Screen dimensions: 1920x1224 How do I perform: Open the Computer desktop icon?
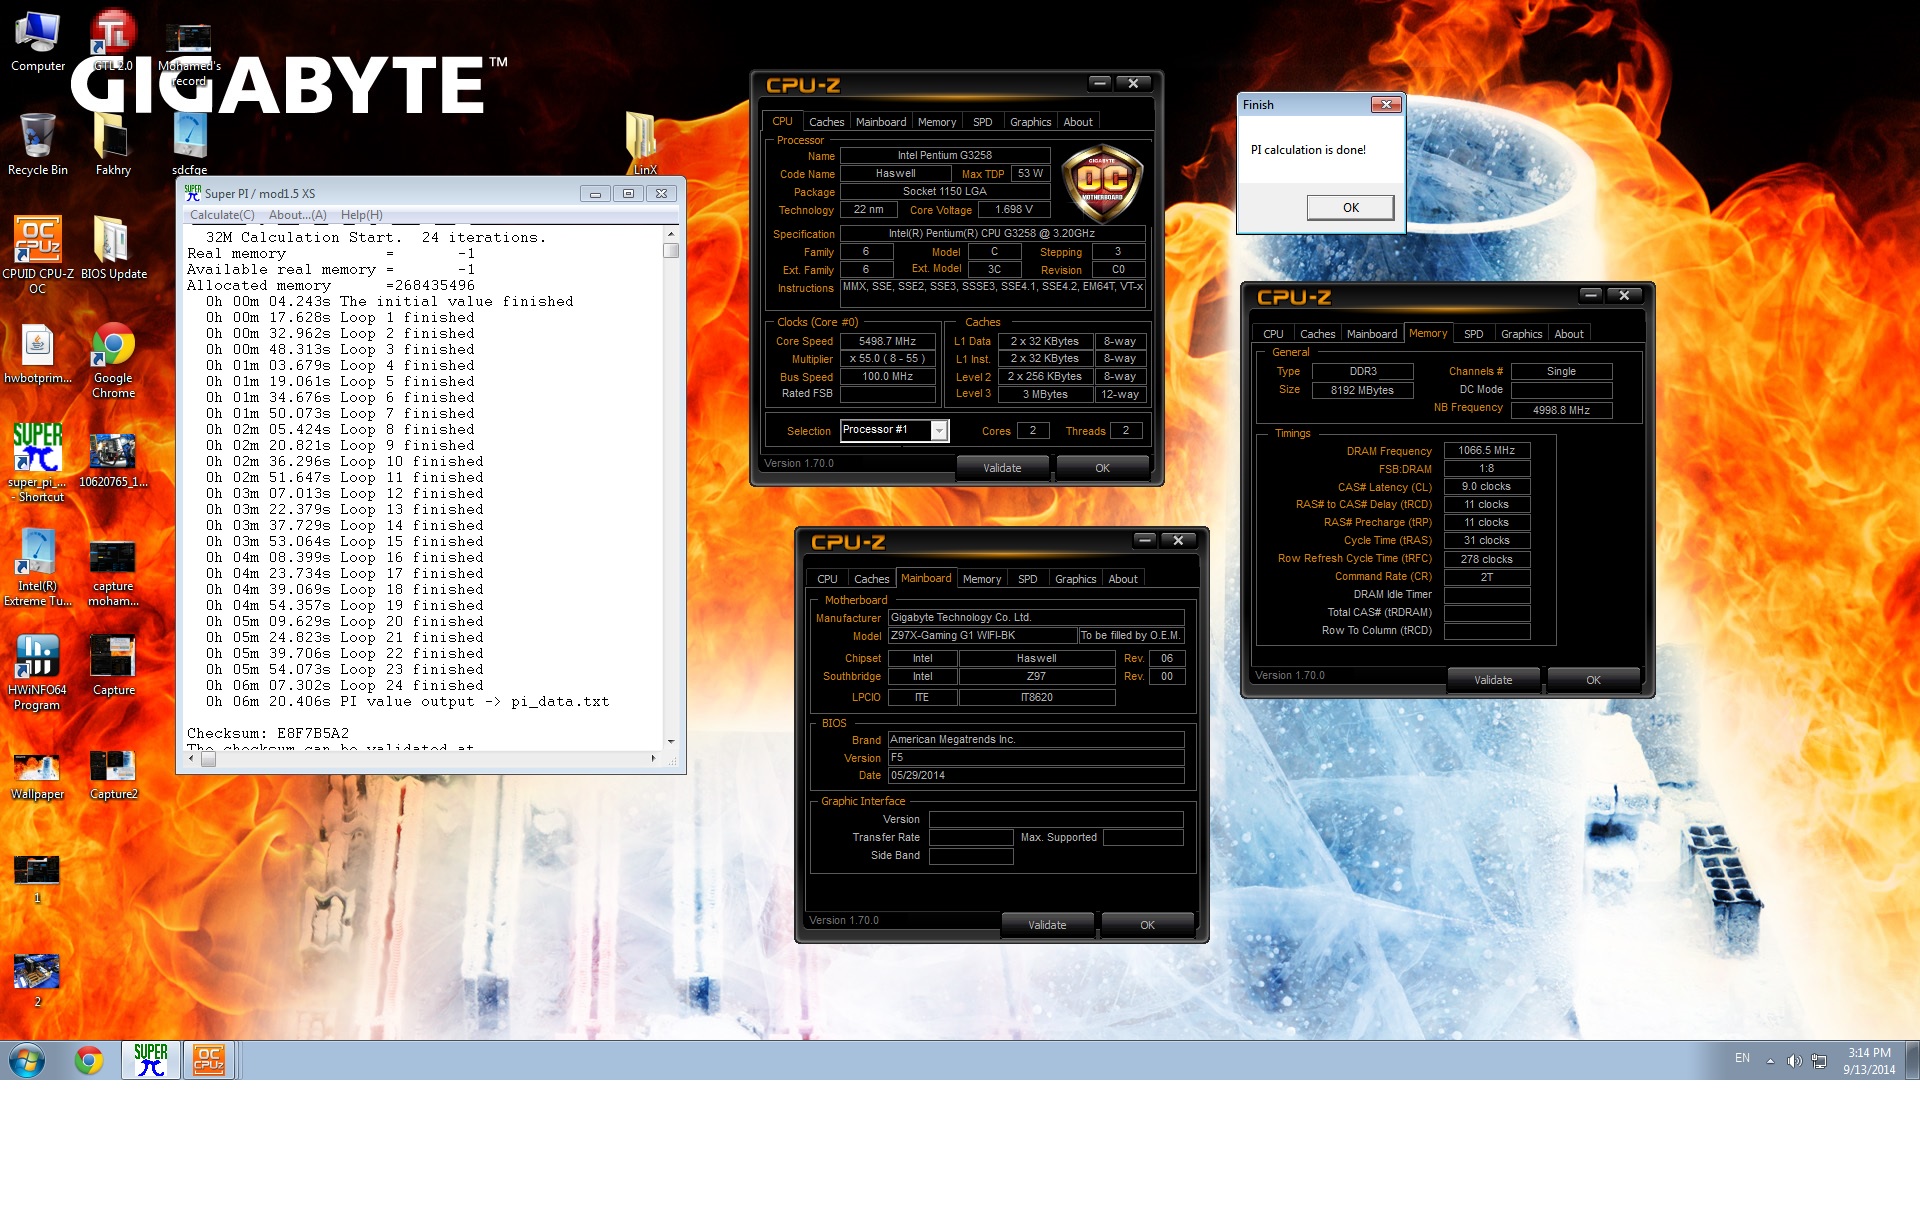click(x=38, y=41)
